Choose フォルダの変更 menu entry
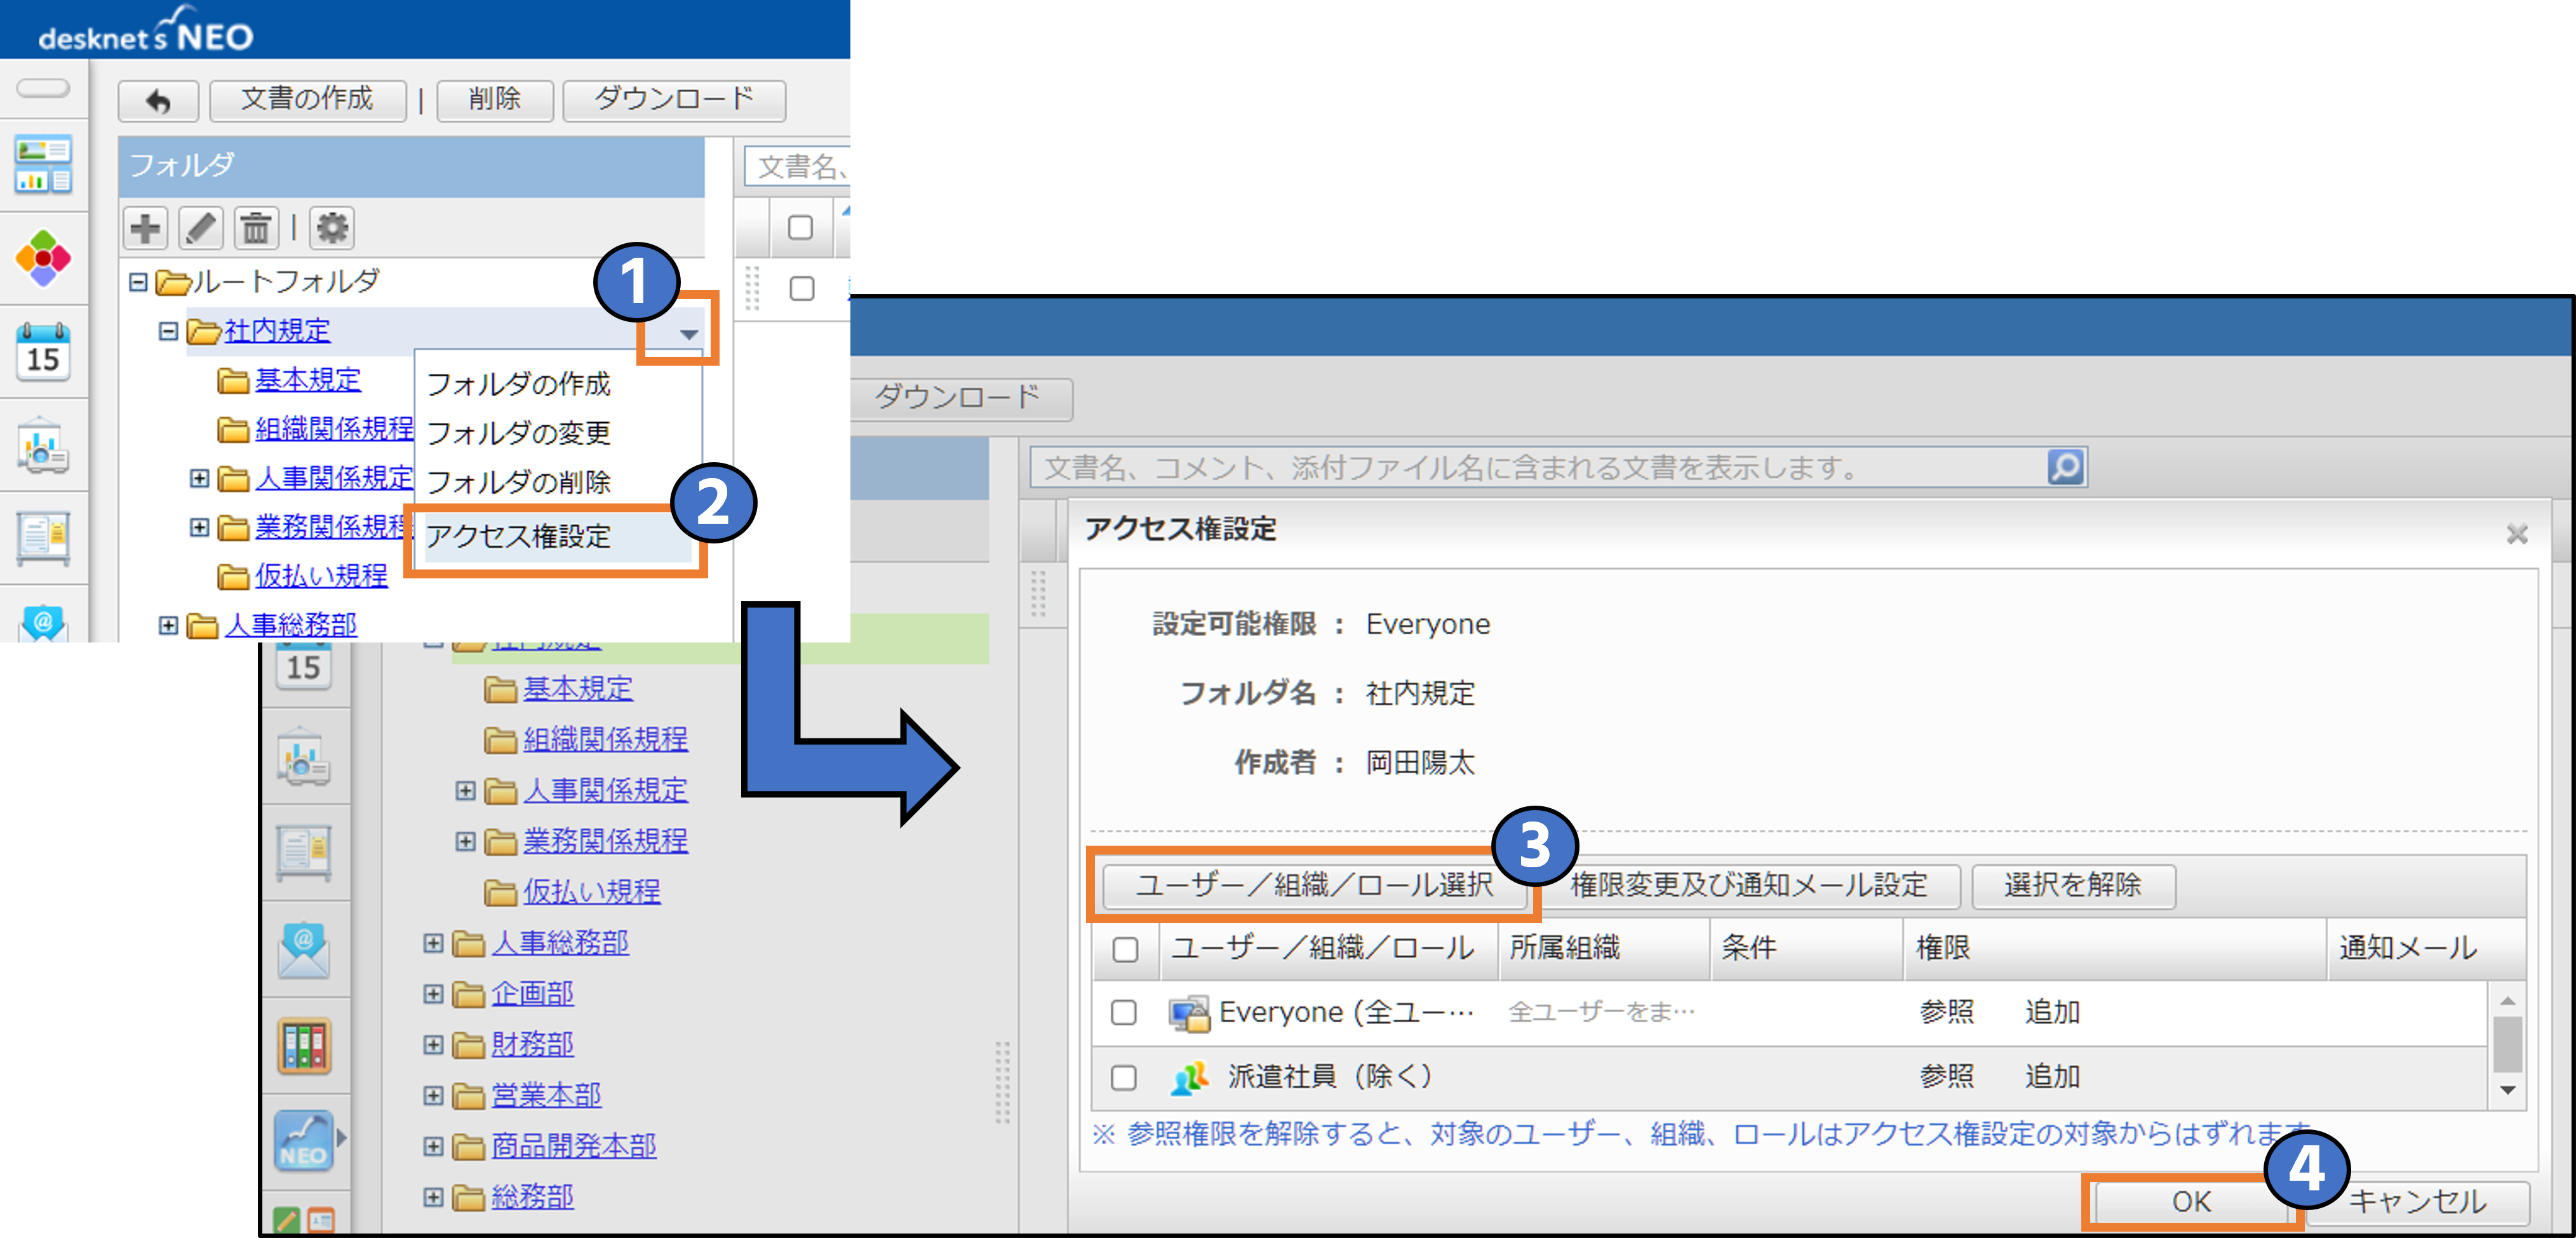The width and height of the screenshot is (2576, 1238). point(518,433)
